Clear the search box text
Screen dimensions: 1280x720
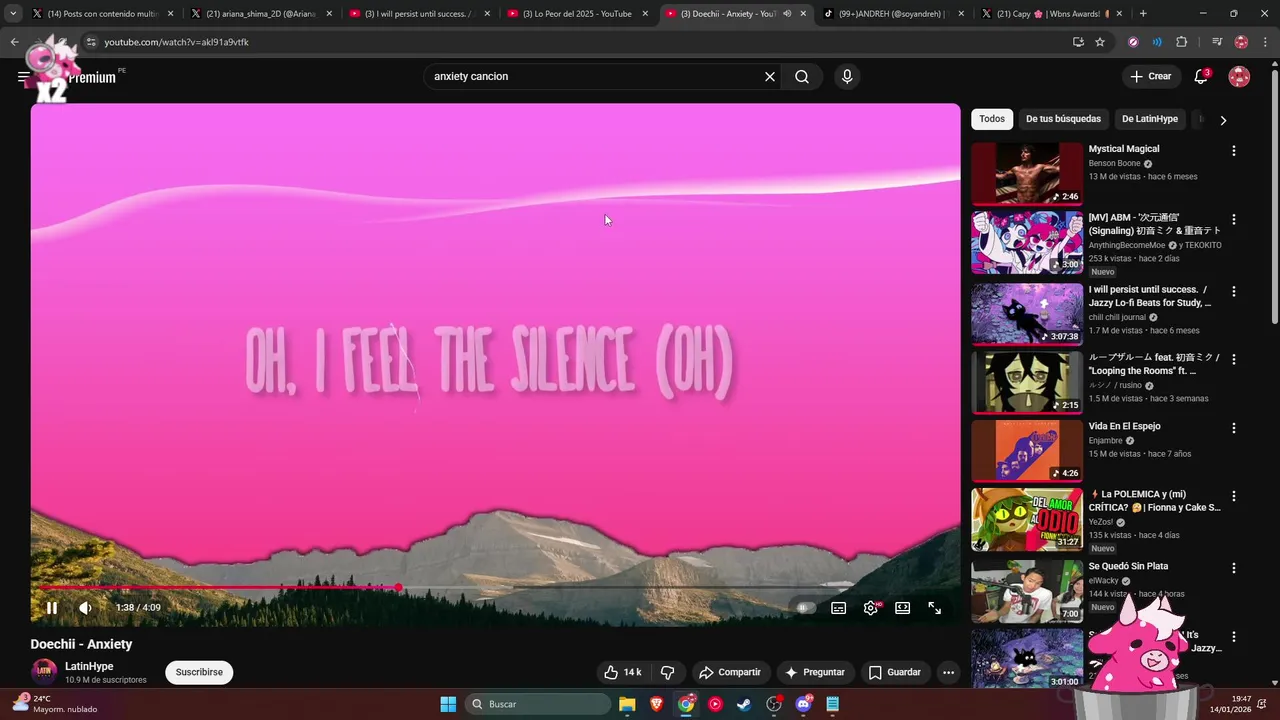click(x=770, y=77)
